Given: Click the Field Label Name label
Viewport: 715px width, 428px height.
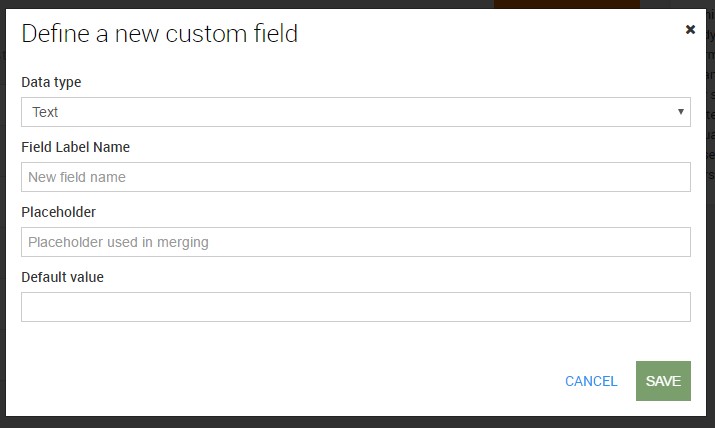Looking at the screenshot, I should click(x=76, y=147).
